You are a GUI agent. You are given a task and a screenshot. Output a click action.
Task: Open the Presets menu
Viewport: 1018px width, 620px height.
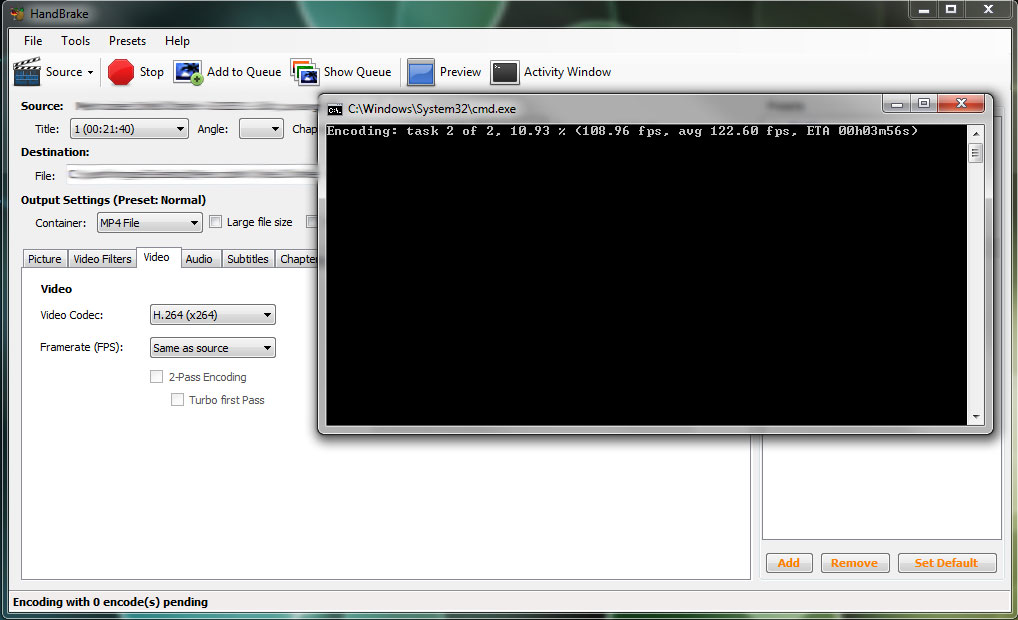pyautogui.click(x=127, y=41)
